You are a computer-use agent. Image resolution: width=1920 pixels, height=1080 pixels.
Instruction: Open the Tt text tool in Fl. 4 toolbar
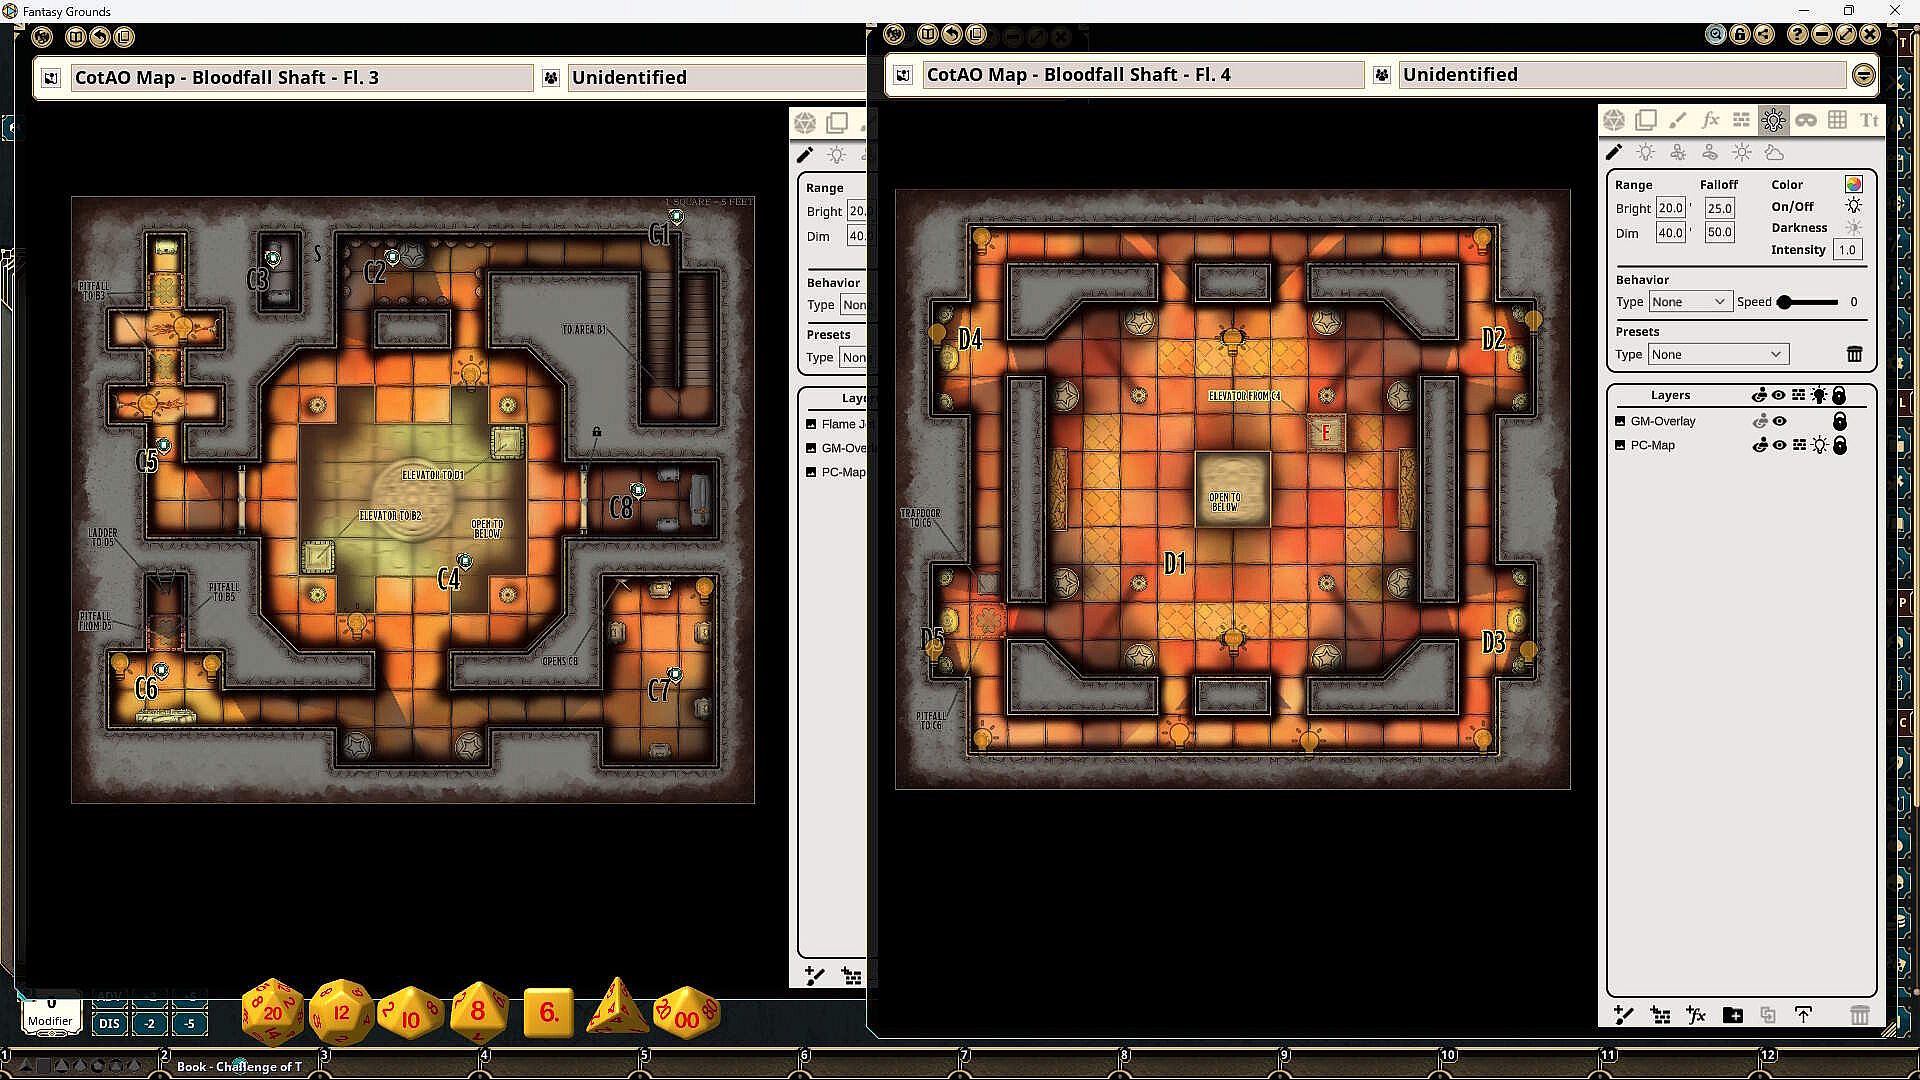coord(1869,121)
